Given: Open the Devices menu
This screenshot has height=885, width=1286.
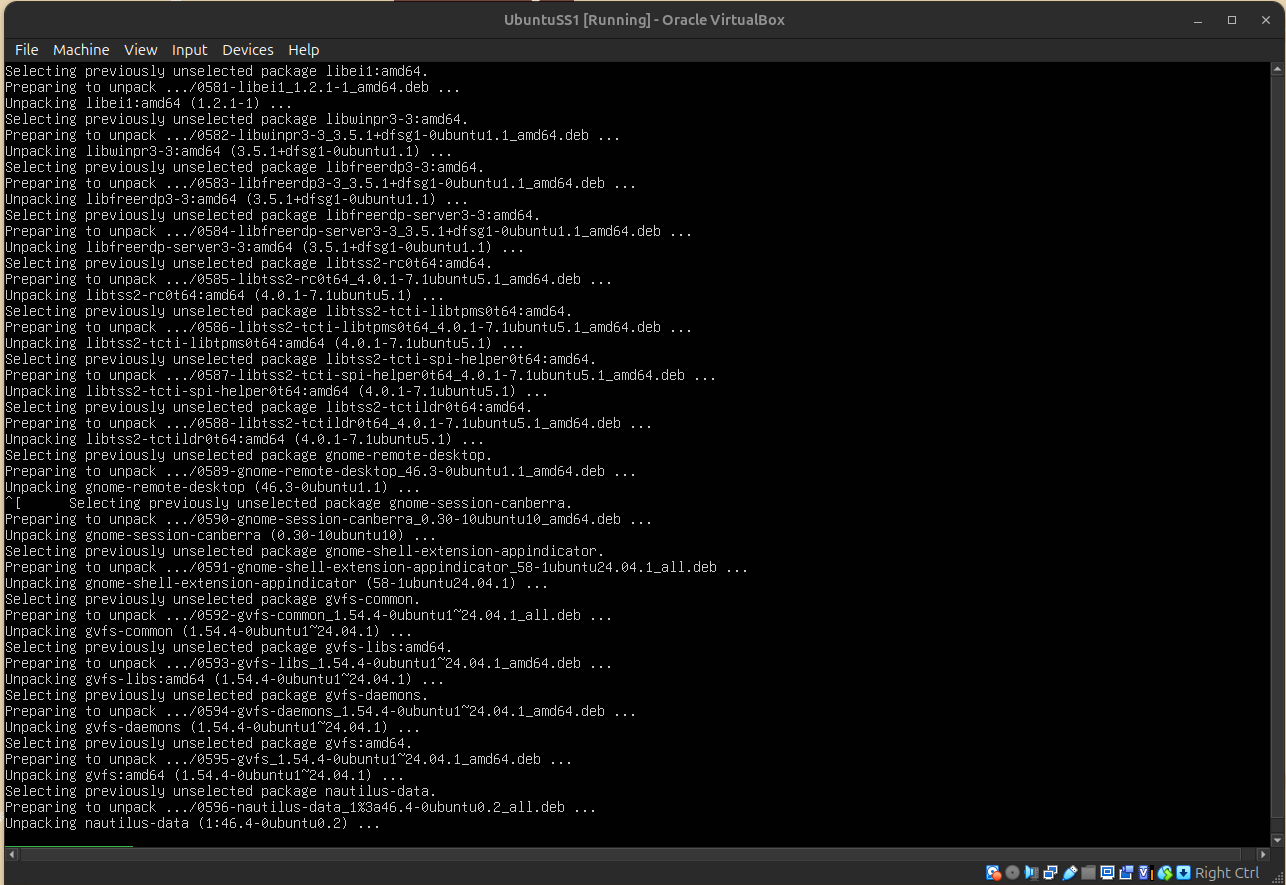Looking at the screenshot, I should (x=248, y=50).
